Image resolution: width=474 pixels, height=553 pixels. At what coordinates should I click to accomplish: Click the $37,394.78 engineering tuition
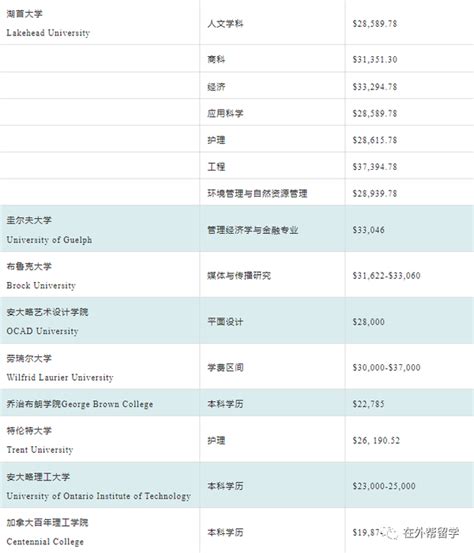375,166
